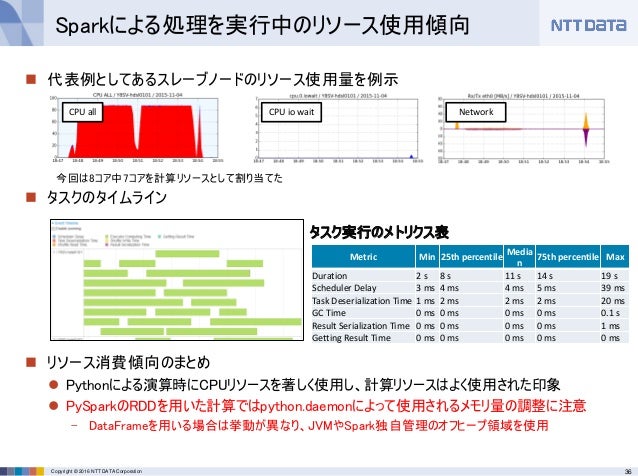Click Task Deserialization Time Min value '1 ms'
Image resolution: width=638 pixels, height=476 pixels.
(425, 301)
